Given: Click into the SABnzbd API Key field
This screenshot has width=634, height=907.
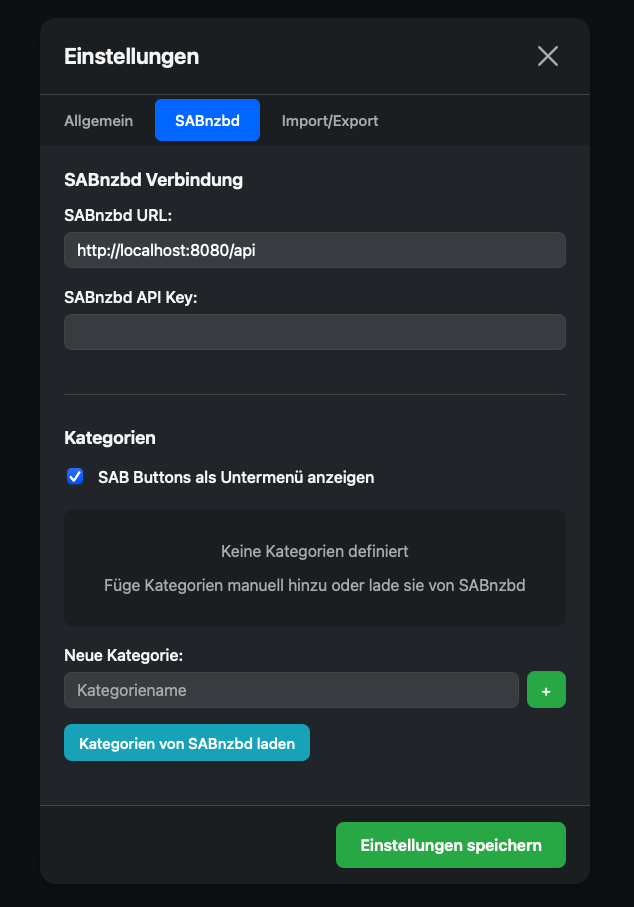Looking at the screenshot, I should click(x=315, y=332).
